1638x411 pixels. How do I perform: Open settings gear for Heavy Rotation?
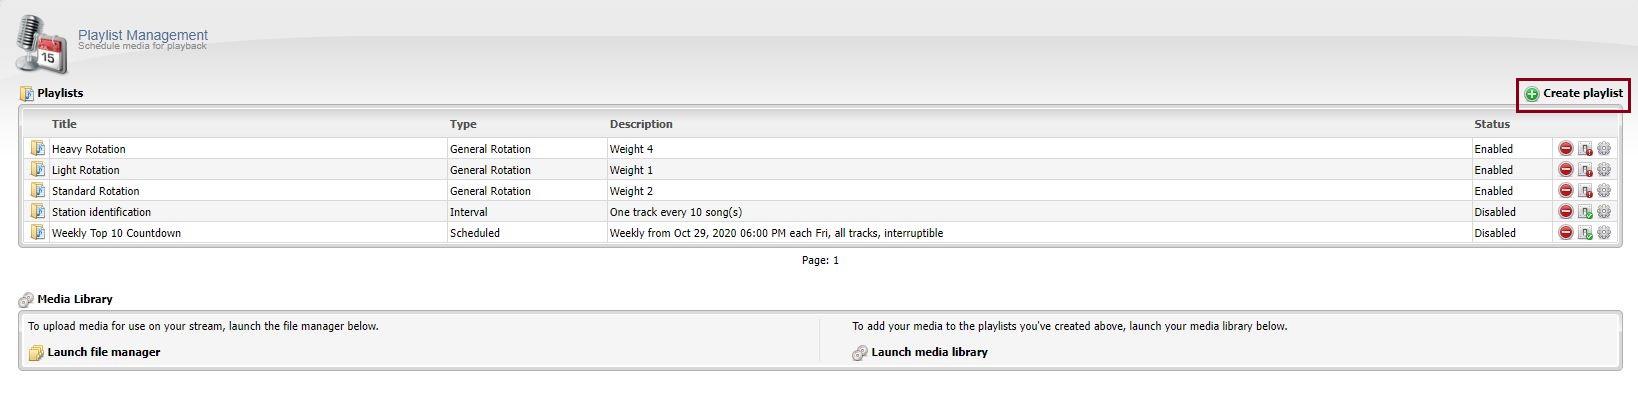pos(1604,148)
